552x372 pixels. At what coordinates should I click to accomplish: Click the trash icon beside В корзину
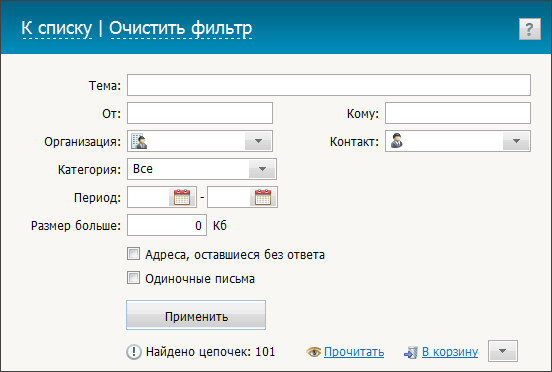(x=411, y=352)
